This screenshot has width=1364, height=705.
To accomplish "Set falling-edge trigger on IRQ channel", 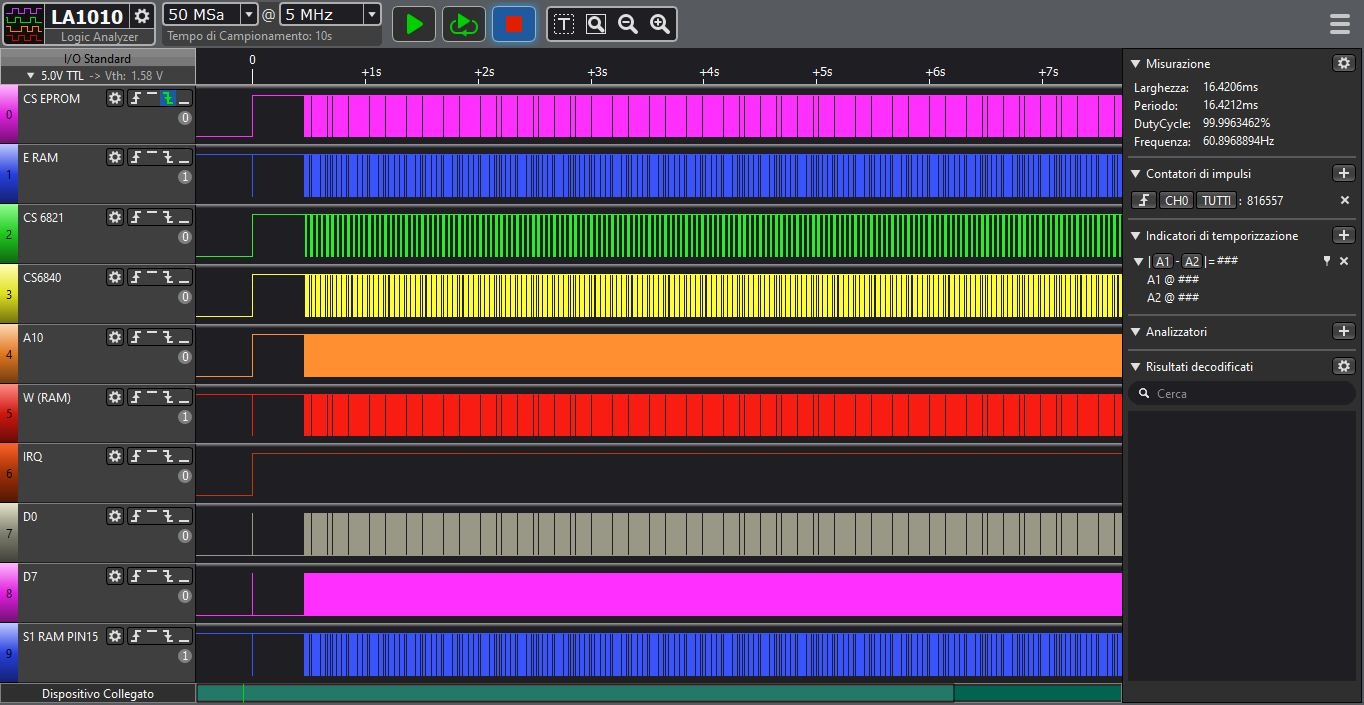I will point(168,456).
